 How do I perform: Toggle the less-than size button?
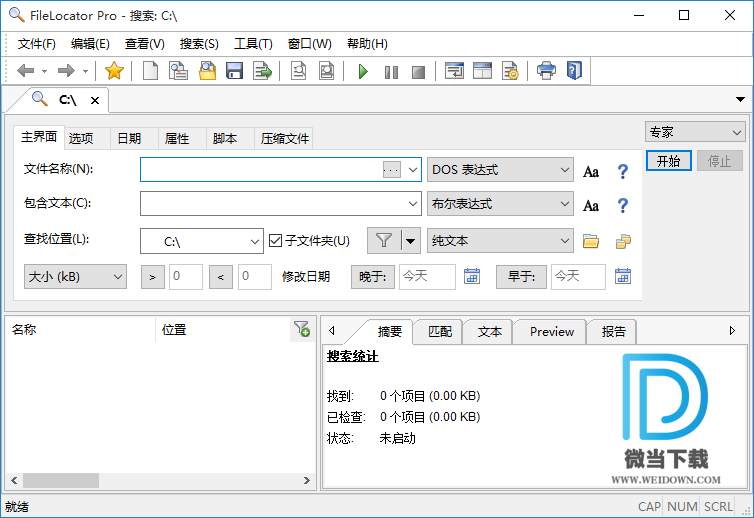(221, 277)
